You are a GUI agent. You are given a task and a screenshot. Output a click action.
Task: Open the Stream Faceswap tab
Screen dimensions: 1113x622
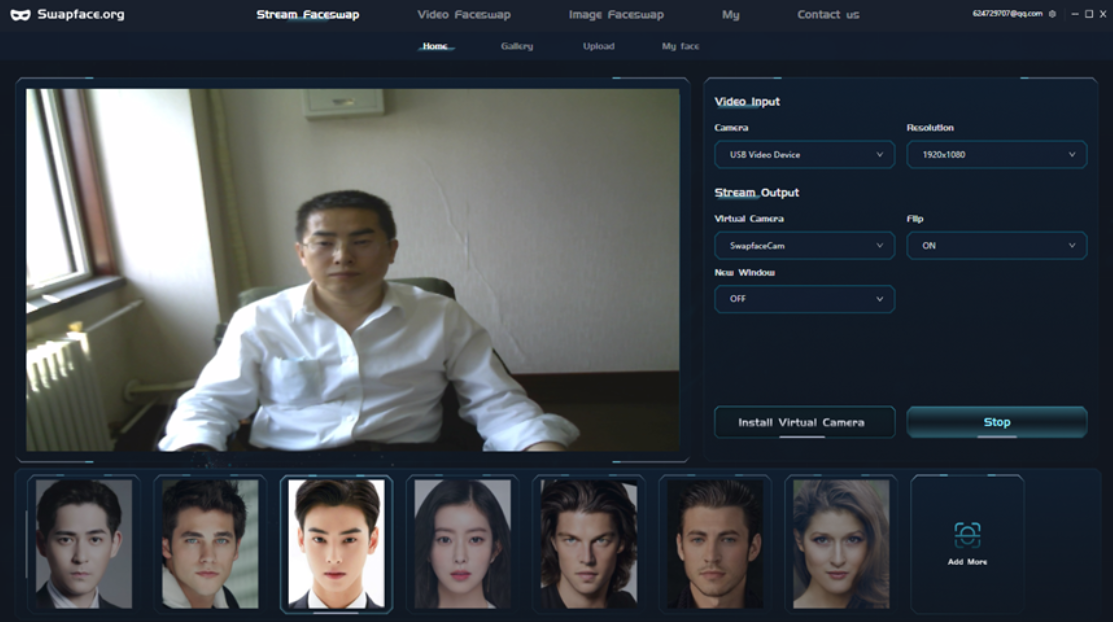pyautogui.click(x=307, y=14)
